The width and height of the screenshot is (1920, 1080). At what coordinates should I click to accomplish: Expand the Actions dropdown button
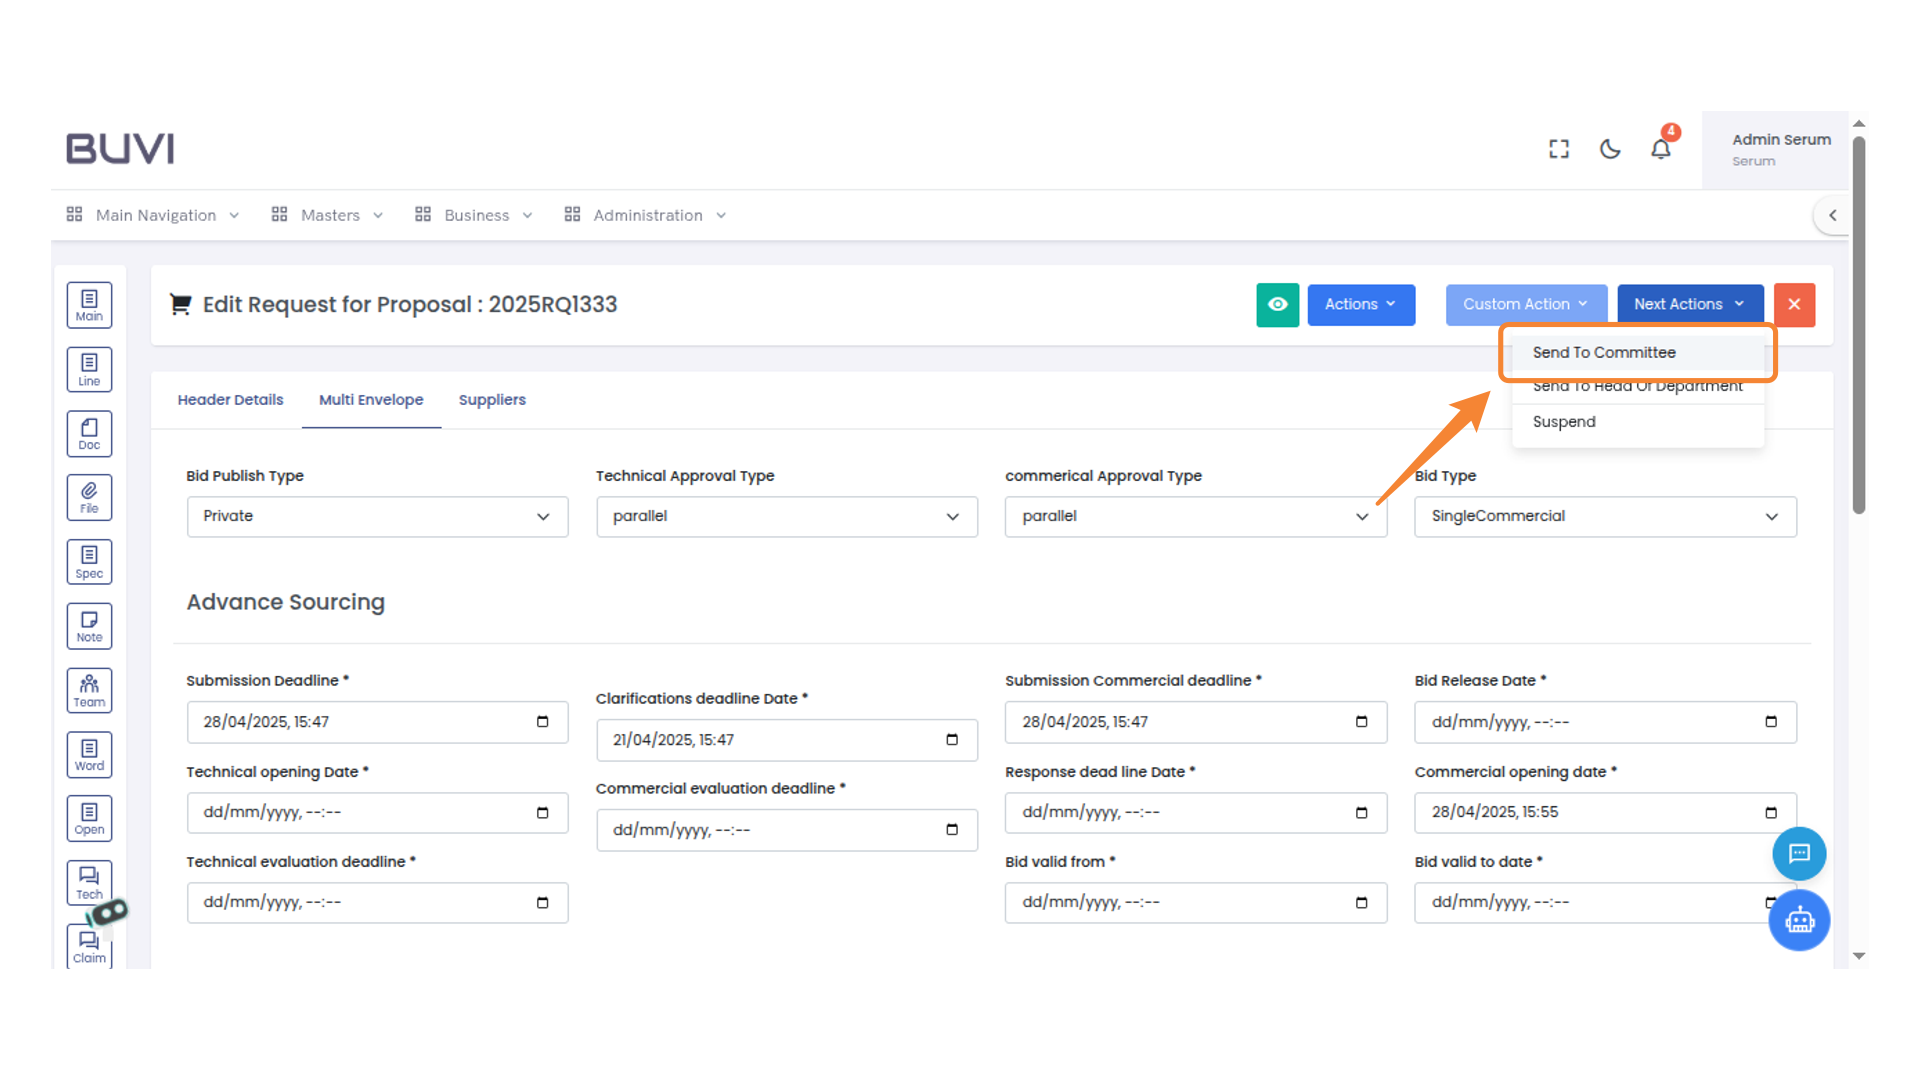click(x=1360, y=305)
